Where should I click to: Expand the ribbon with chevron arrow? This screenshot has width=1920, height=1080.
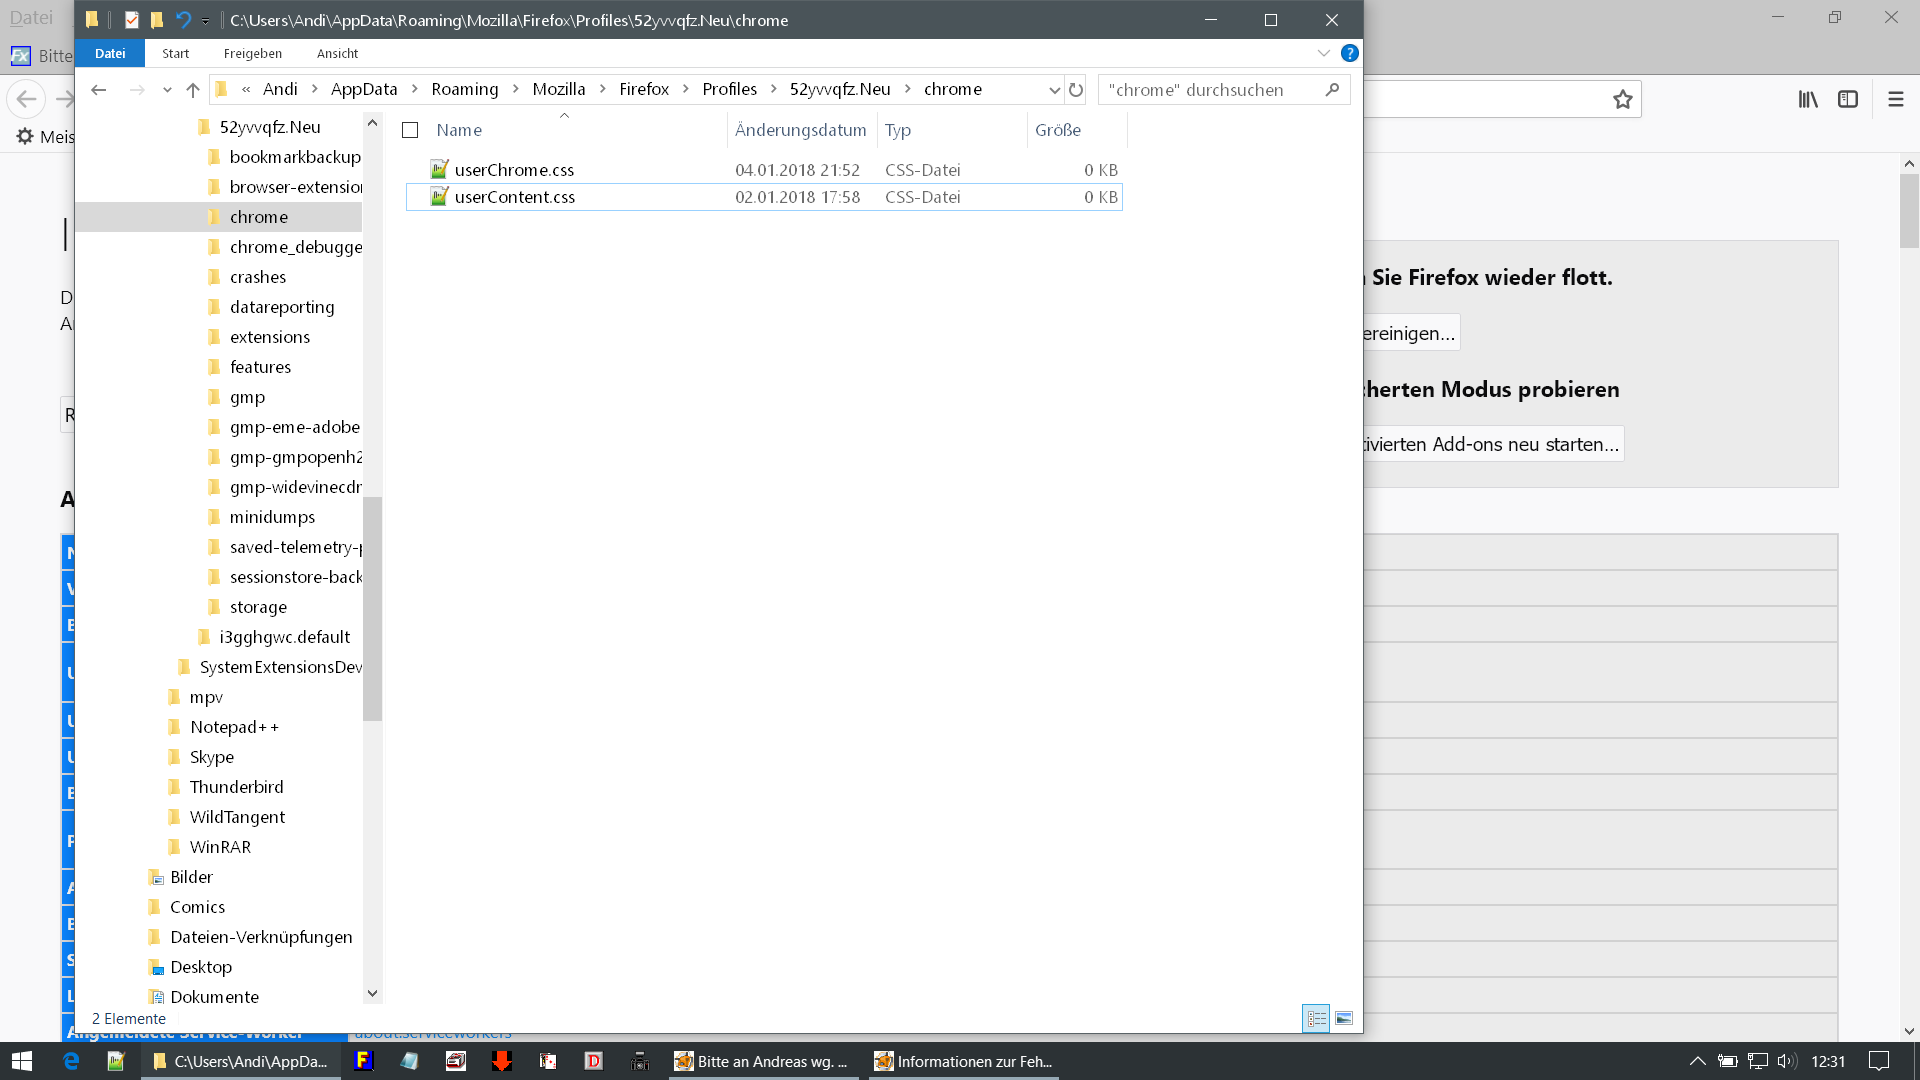click(x=1323, y=53)
